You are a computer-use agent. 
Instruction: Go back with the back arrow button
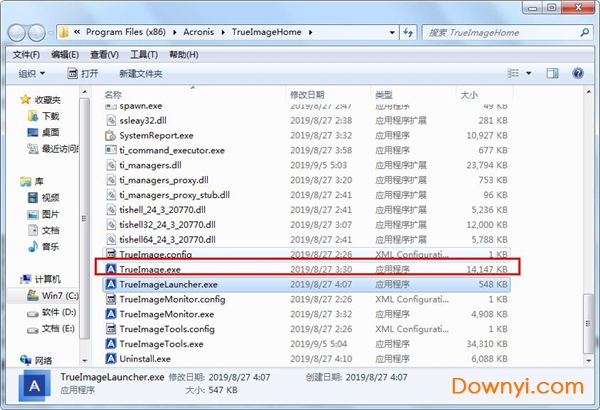coord(17,33)
